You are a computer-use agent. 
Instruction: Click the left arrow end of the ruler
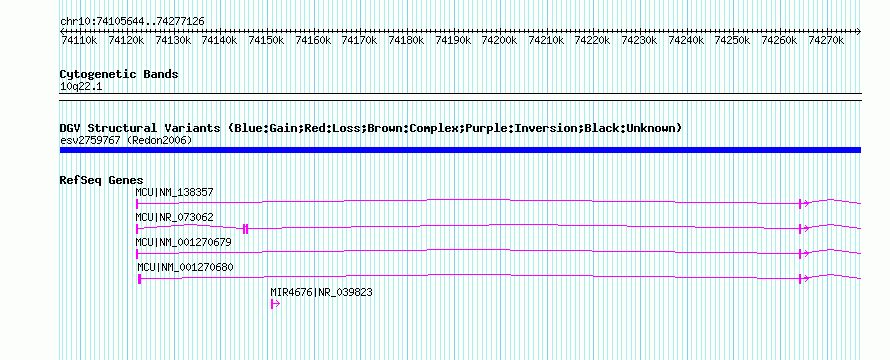[62, 31]
